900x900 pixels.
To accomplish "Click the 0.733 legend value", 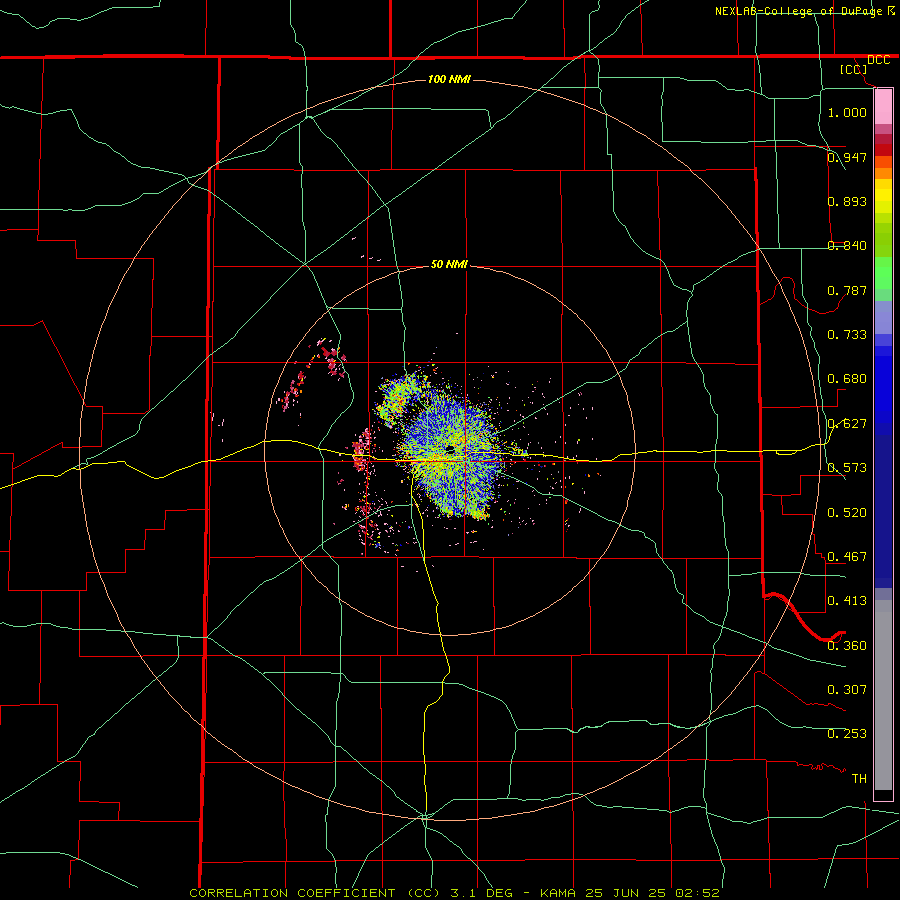I will tap(847, 334).
